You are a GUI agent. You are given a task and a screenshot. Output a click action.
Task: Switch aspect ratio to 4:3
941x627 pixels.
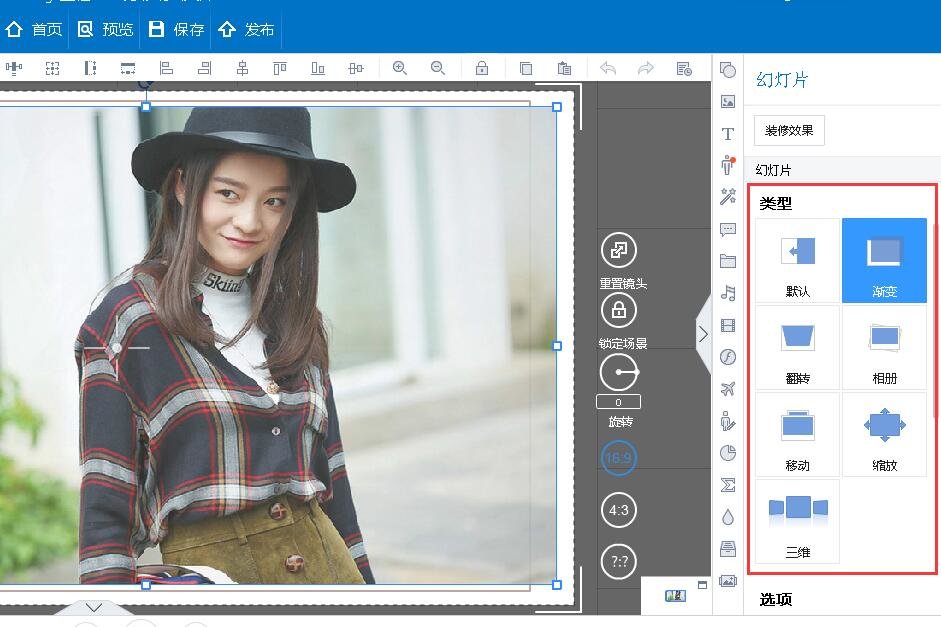(618, 510)
